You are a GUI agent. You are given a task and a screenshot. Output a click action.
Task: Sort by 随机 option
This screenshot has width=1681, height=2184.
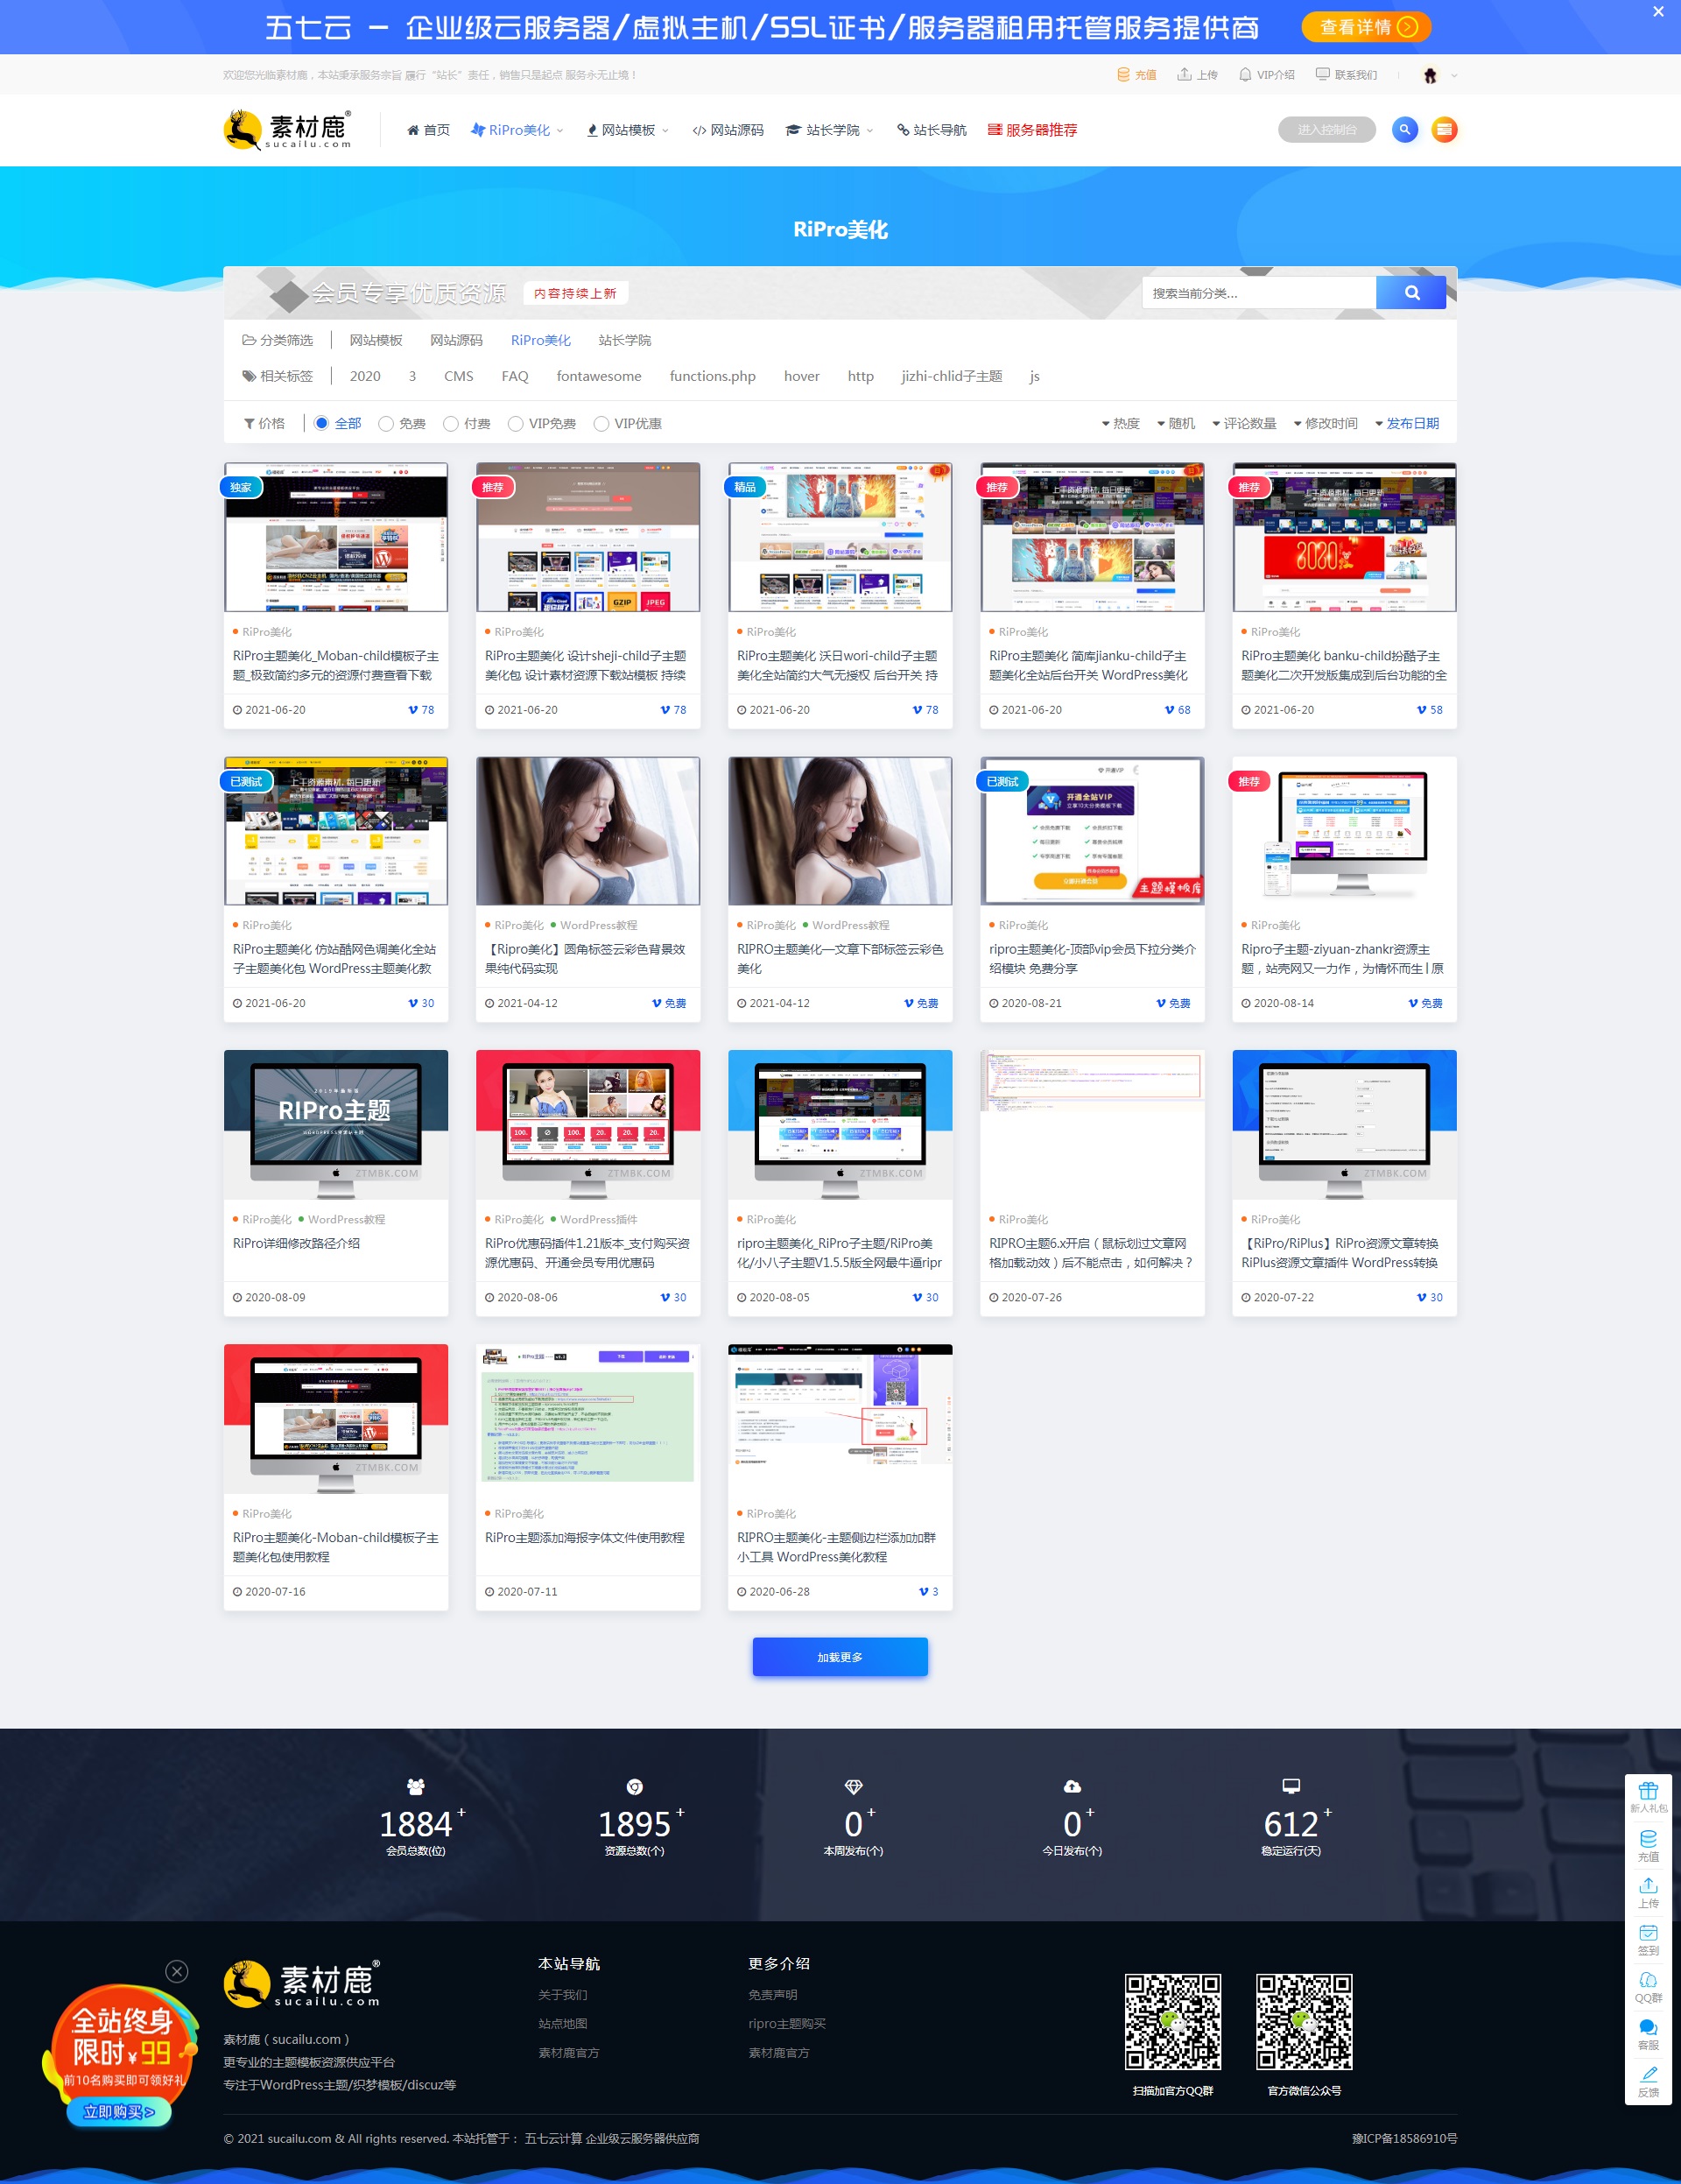[x=1176, y=423]
